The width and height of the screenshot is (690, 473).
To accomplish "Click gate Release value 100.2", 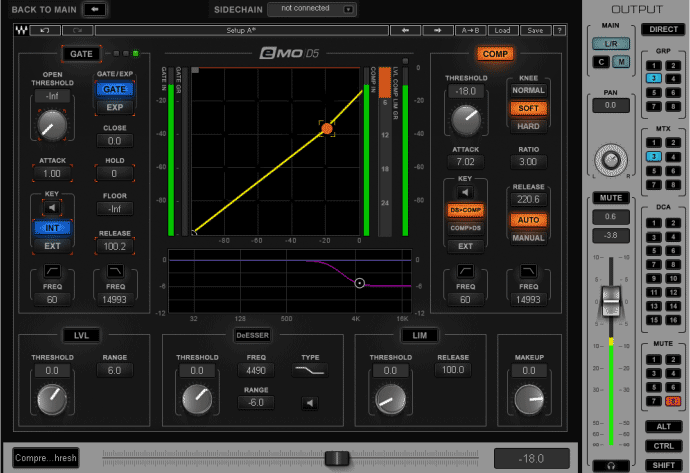I will pos(114,246).
